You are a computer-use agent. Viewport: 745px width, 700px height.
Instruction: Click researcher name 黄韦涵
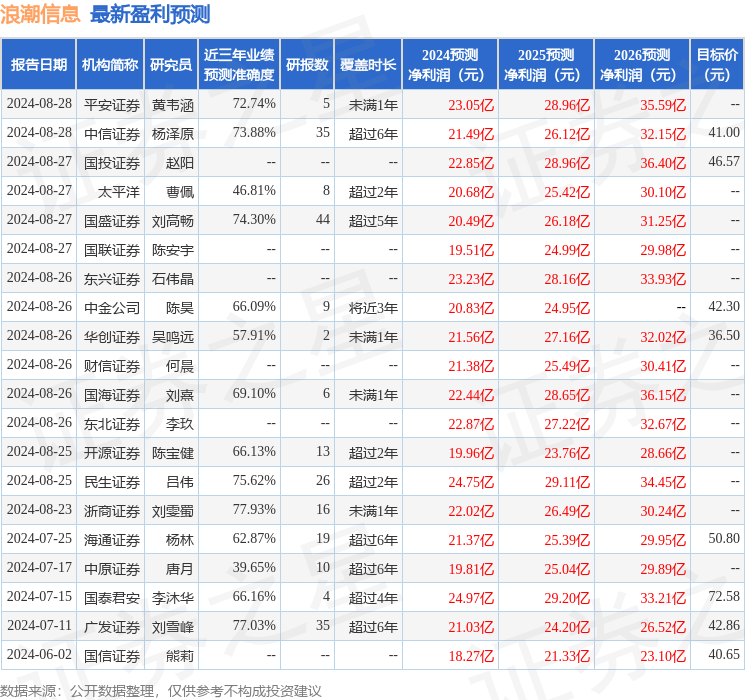pyautogui.click(x=173, y=105)
